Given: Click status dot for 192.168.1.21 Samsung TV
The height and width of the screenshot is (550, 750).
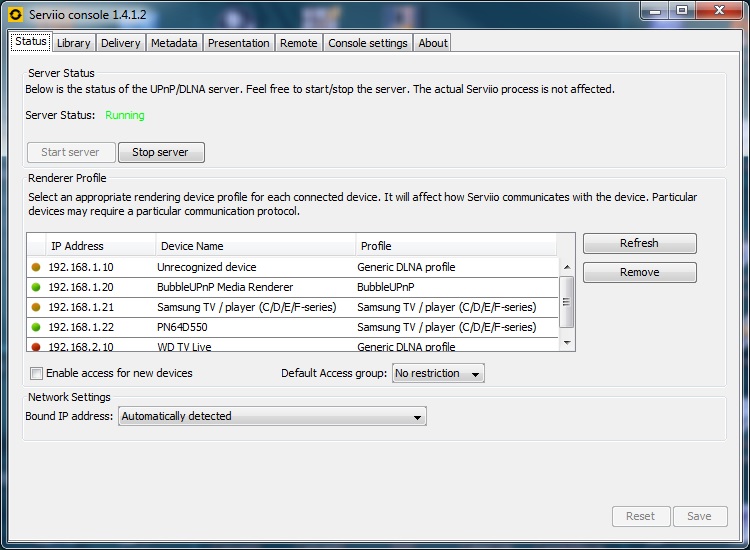Looking at the screenshot, I should pyautogui.click(x=37, y=307).
